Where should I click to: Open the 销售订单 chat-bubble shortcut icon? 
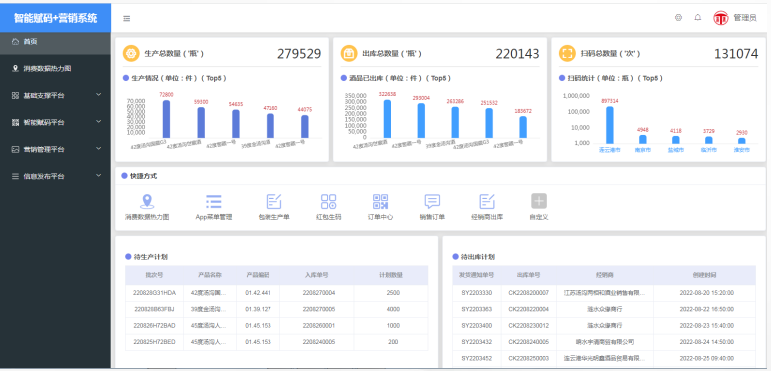pos(432,201)
